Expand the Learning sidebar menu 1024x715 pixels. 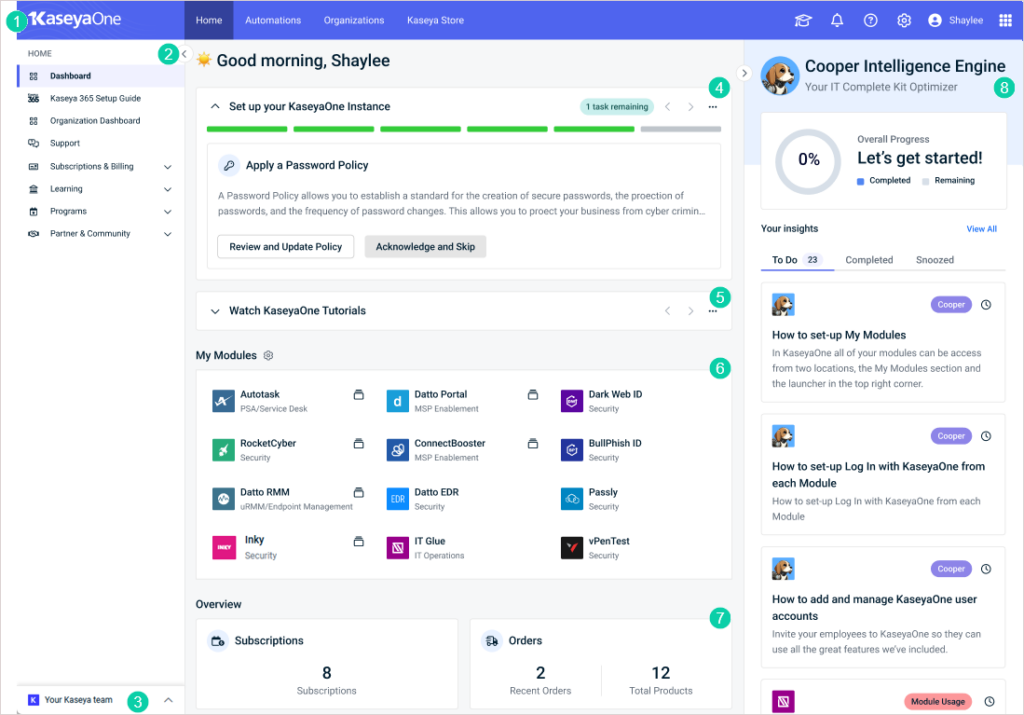click(x=167, y=189)
